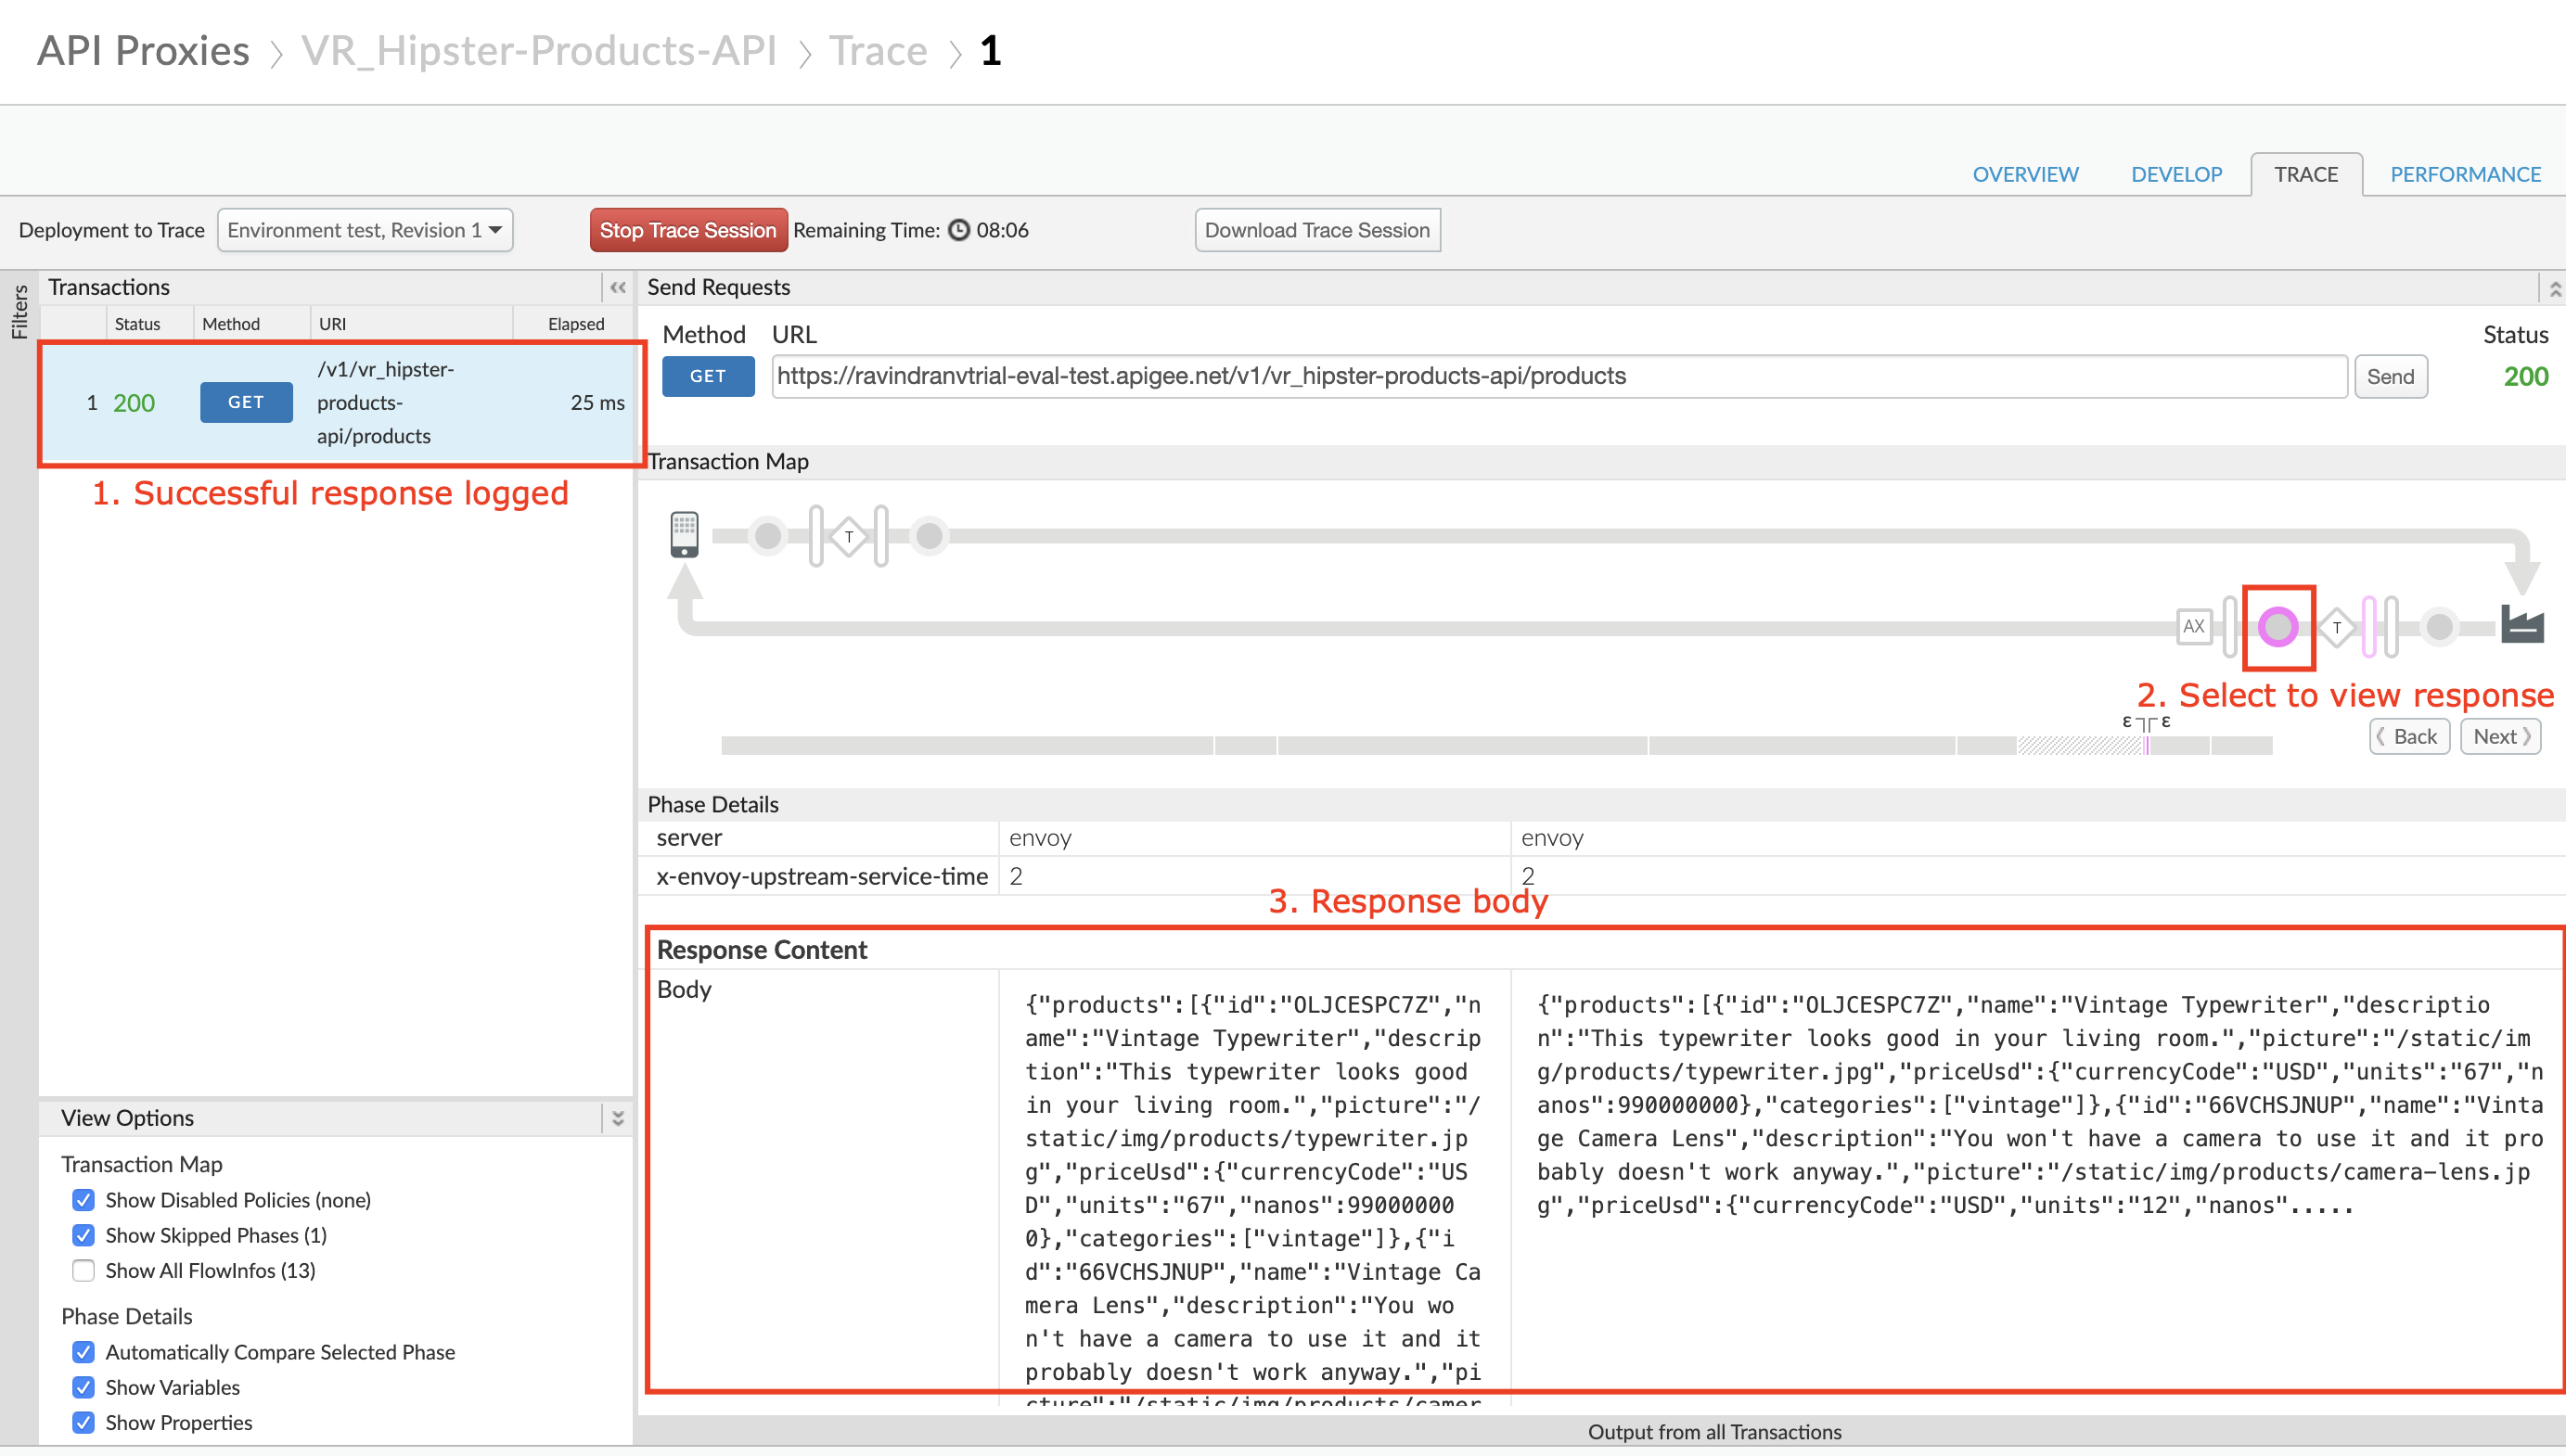
Task: Select the highlighted pink response circle
Action: 2278,627
